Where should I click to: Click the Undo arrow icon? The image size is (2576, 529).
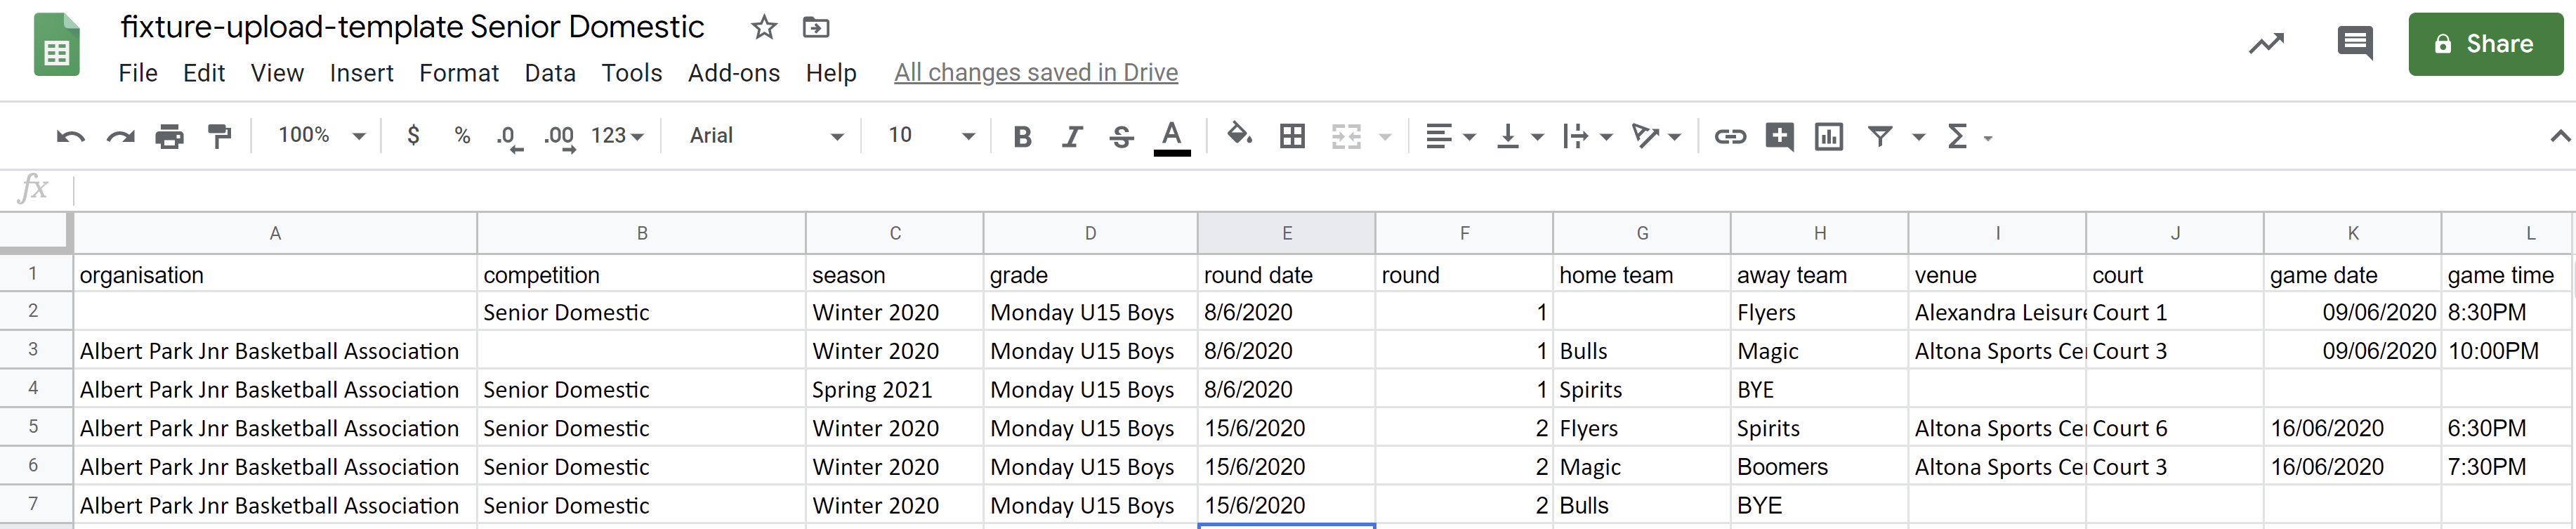coord(70,136)
